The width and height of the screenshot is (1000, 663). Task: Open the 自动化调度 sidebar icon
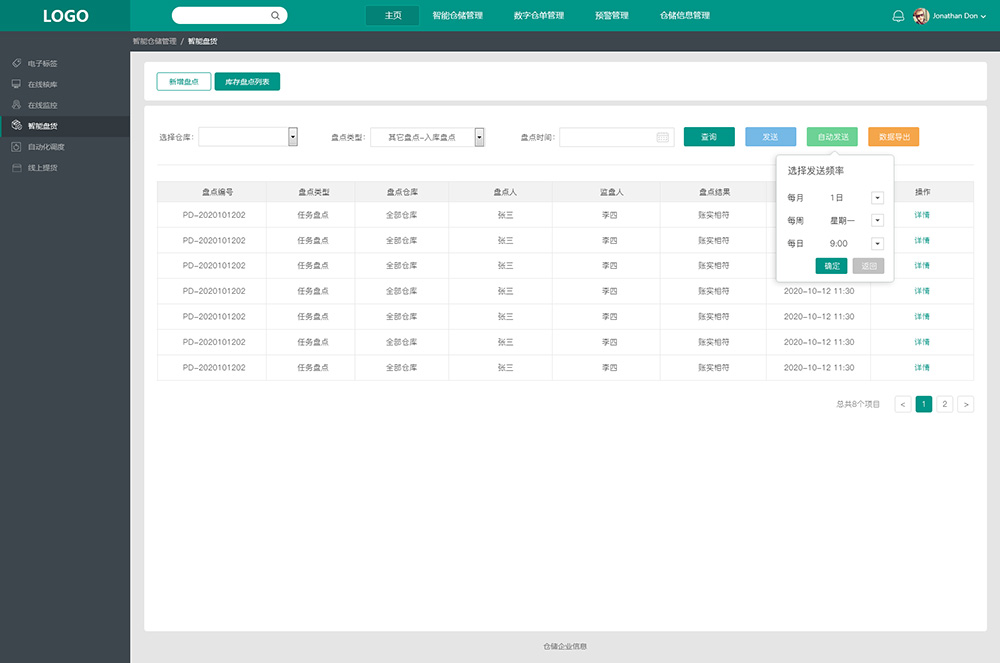pos(17,147)
